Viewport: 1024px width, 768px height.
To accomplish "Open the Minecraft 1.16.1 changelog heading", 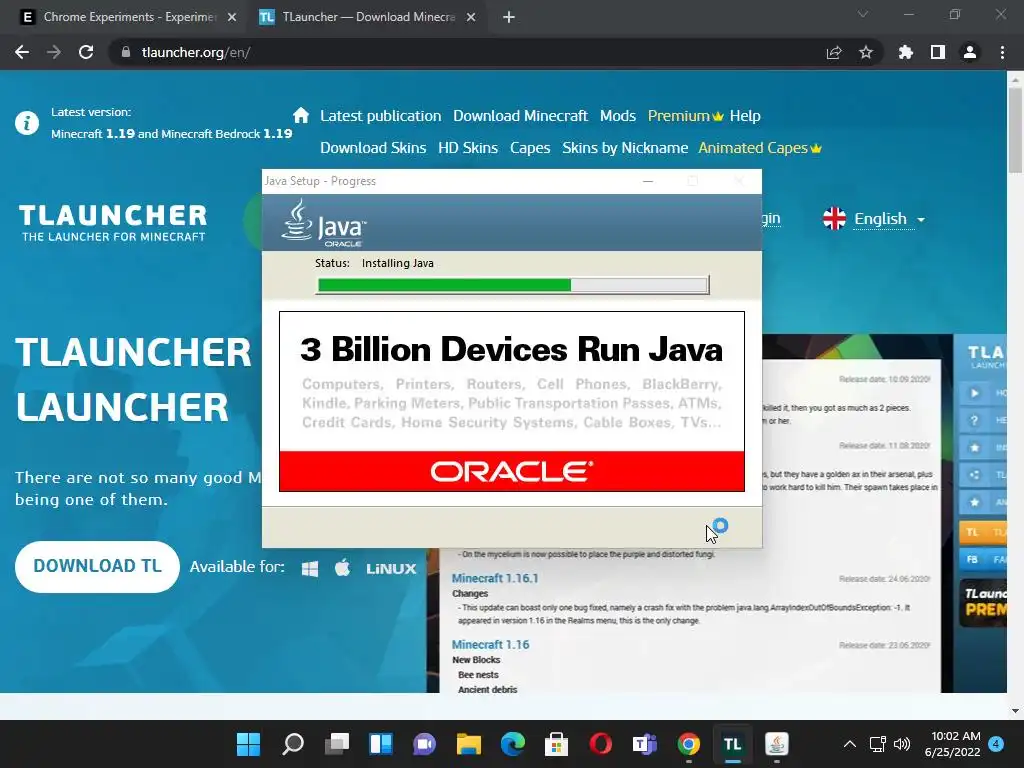I will click(x=495, y=578).
